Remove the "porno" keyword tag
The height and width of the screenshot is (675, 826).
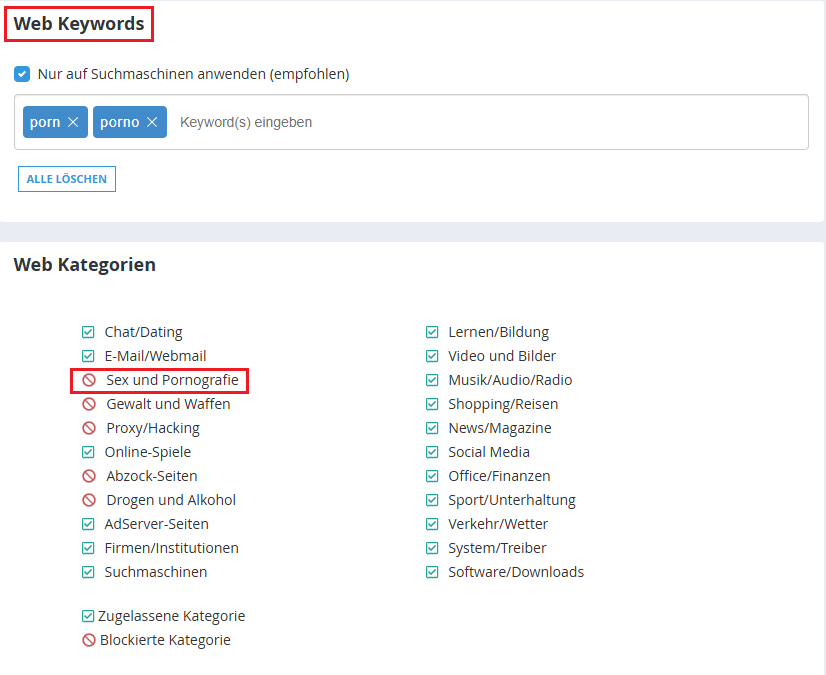pyautogui.click(x=152, y=122)
